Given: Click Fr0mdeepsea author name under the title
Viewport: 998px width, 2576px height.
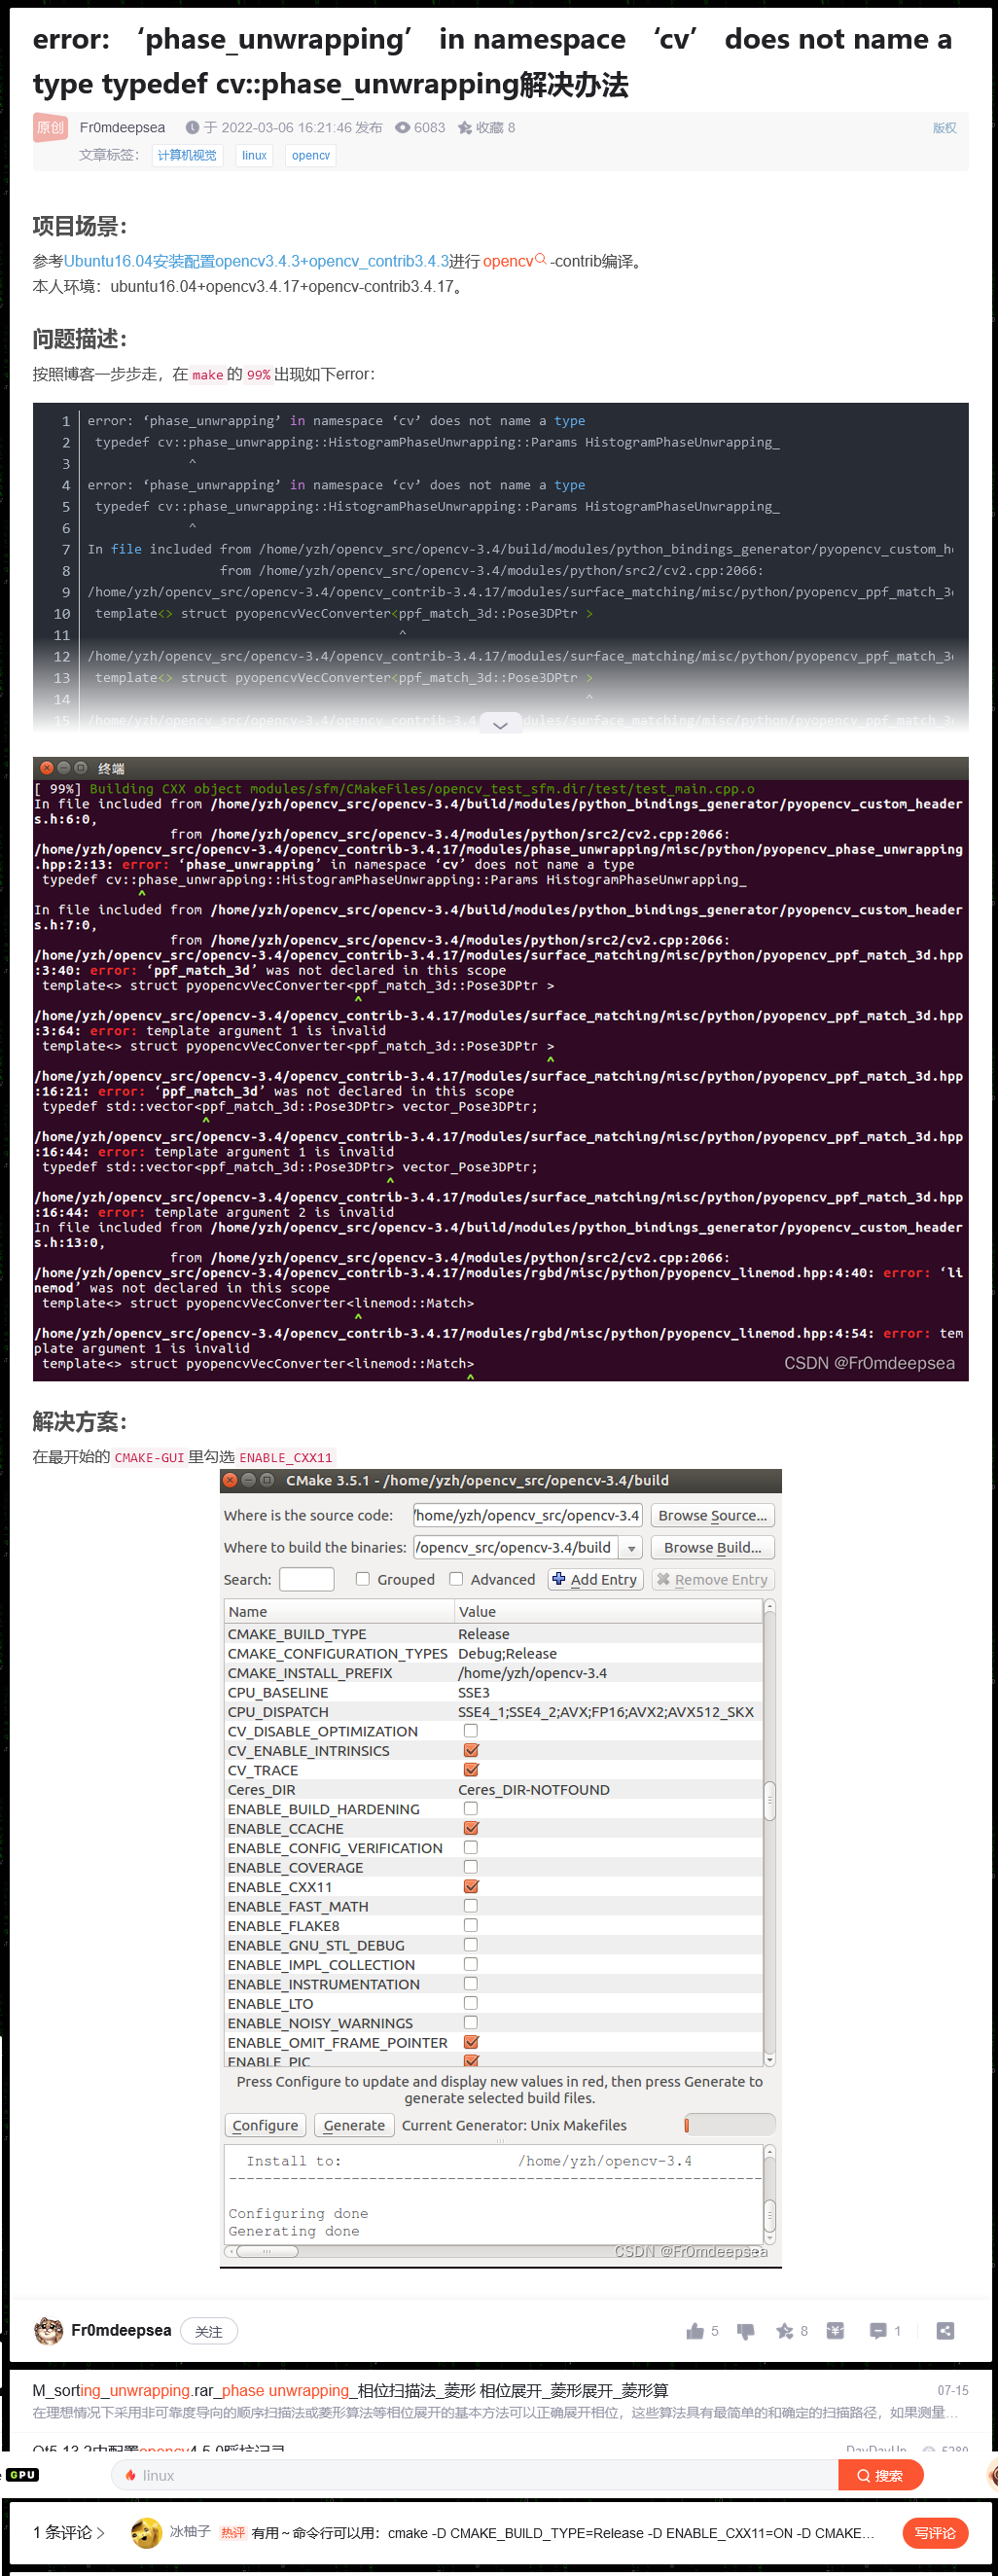Looking at the screenshot, I should (122, 128).
